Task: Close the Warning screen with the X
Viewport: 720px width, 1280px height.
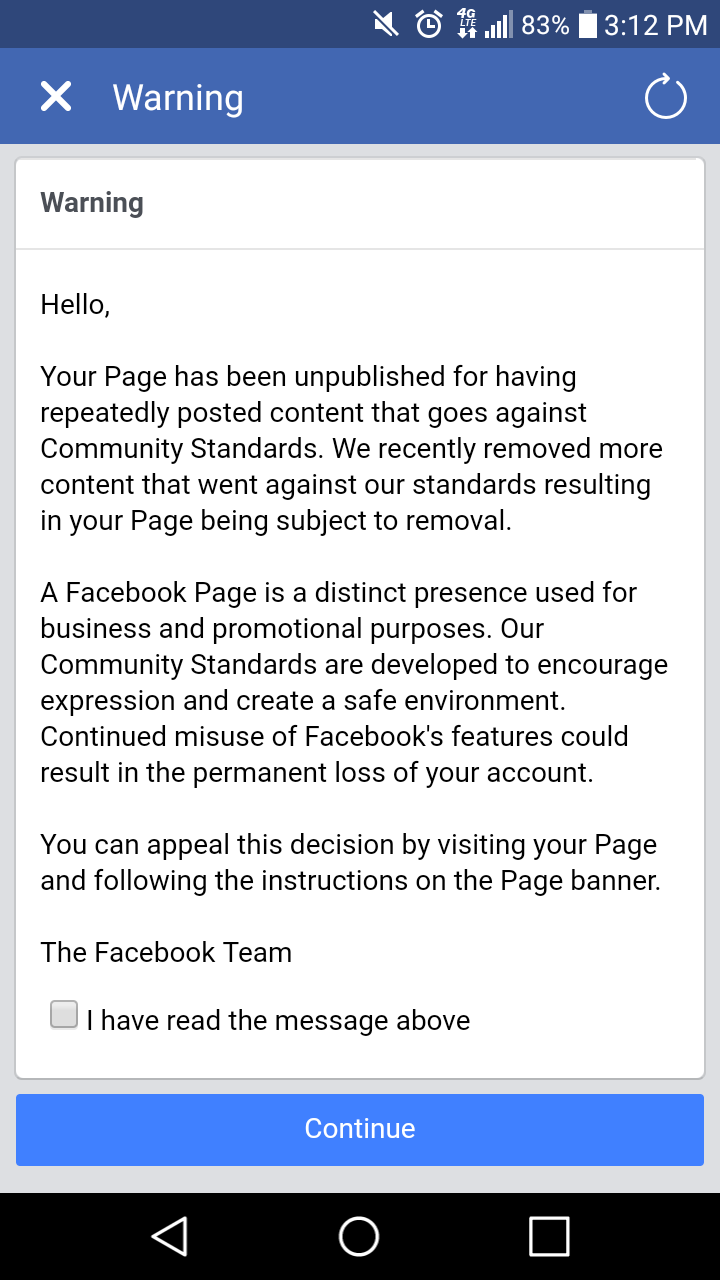Action: pos(56,97)
